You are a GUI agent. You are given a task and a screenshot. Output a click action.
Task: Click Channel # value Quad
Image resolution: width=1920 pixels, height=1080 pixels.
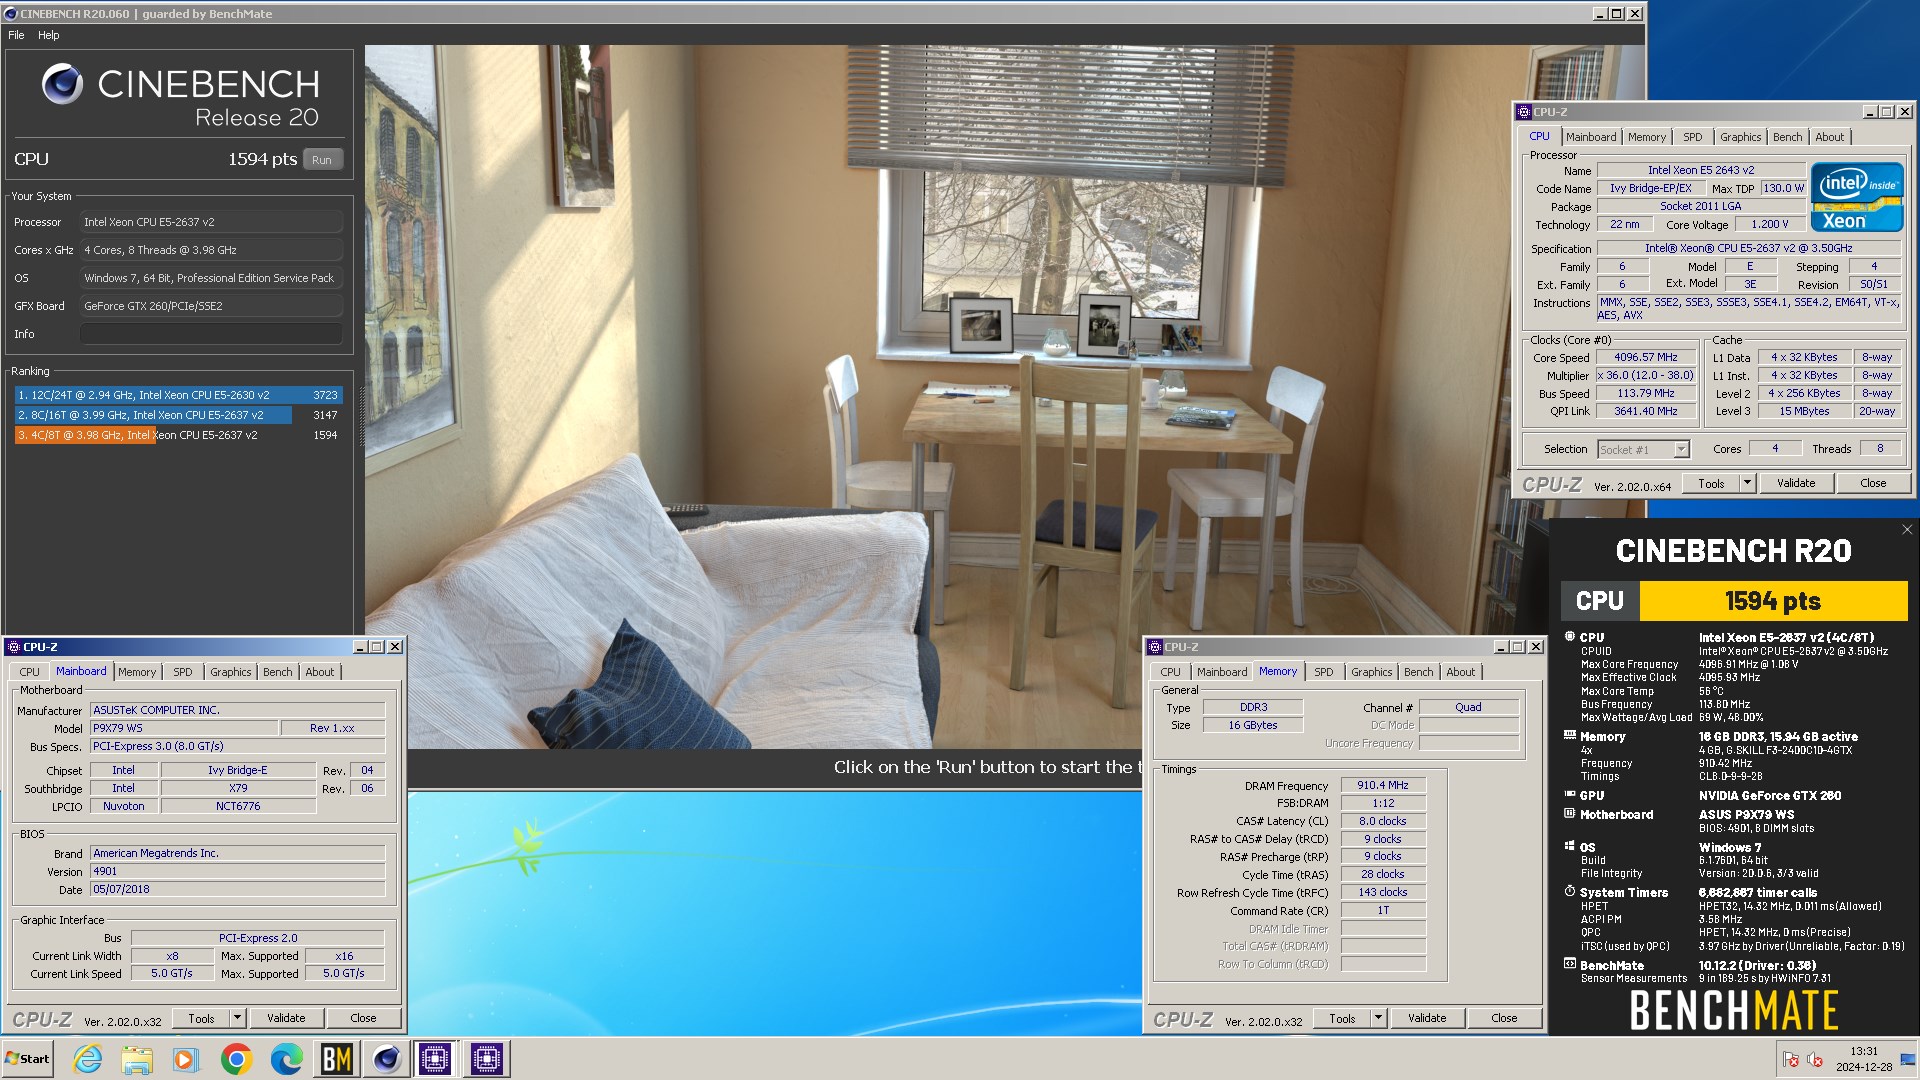click(1468, 708)
